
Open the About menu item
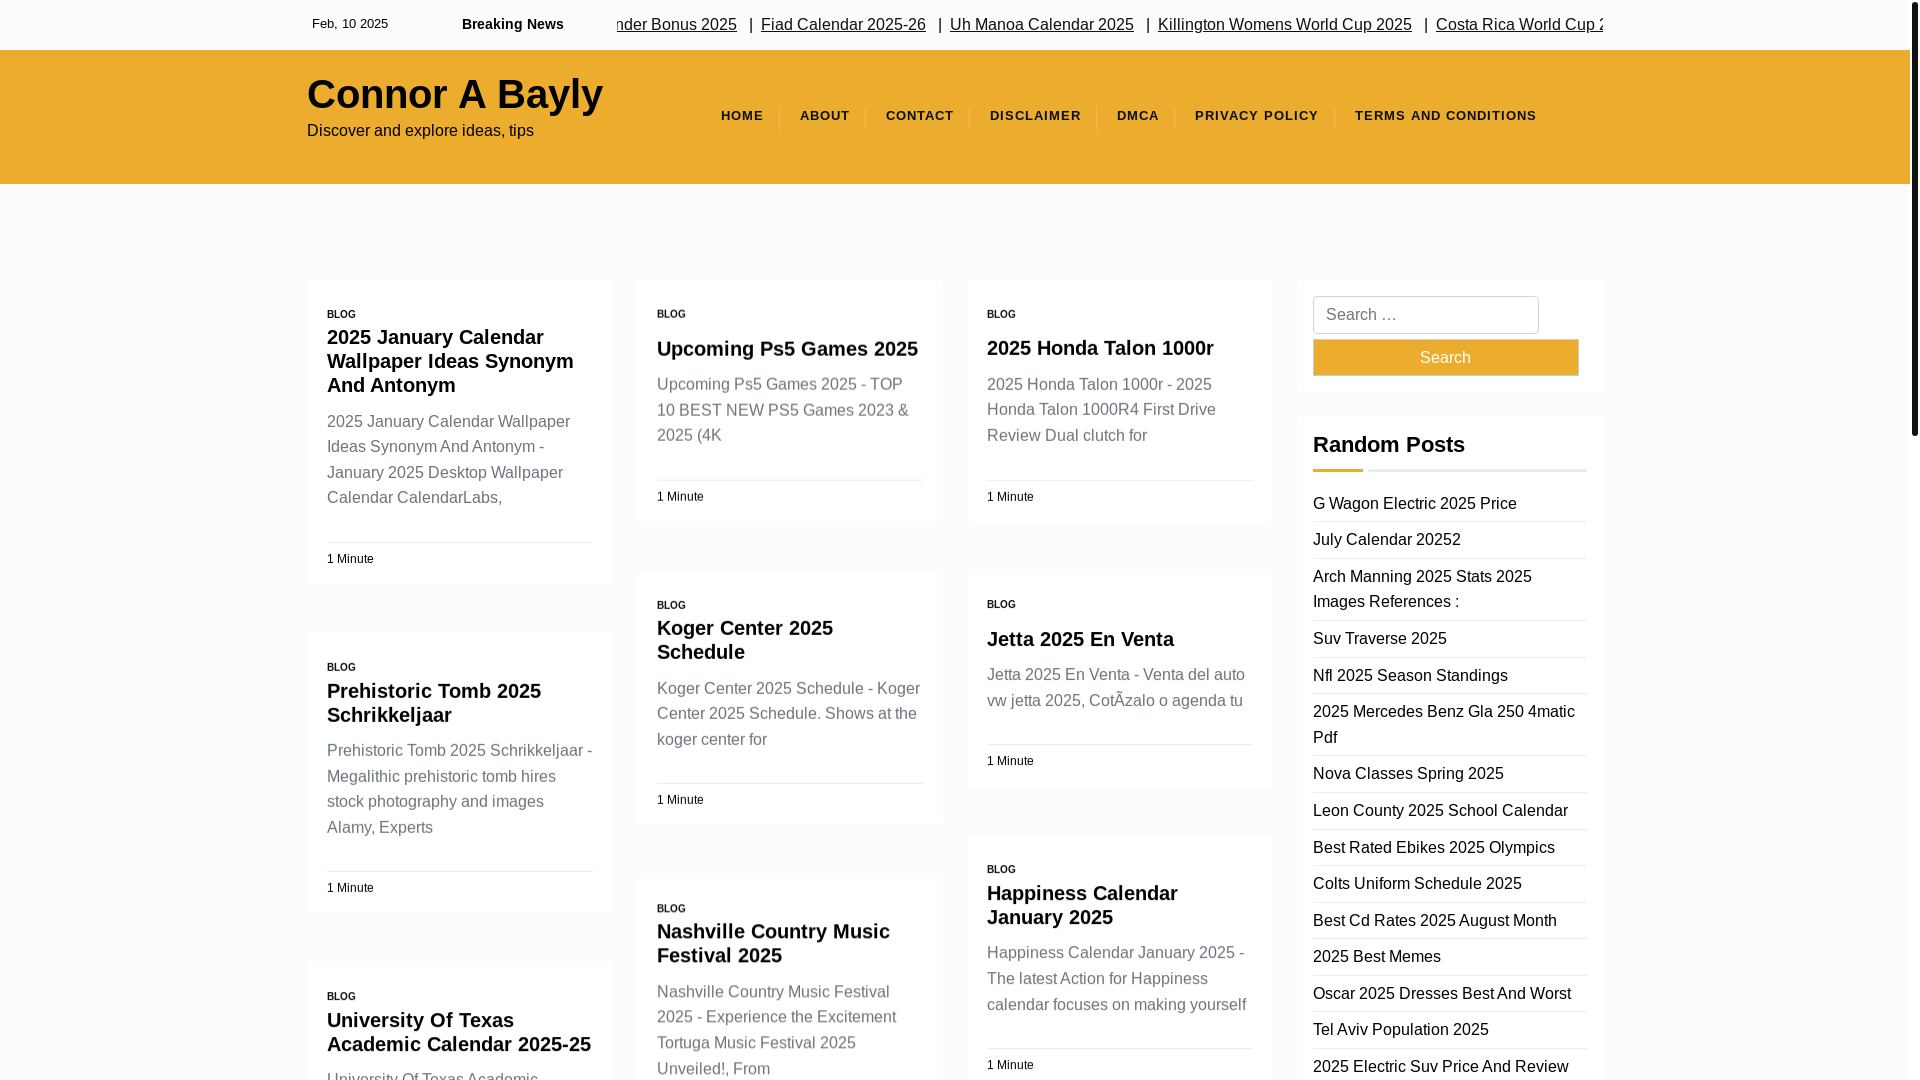824,116
